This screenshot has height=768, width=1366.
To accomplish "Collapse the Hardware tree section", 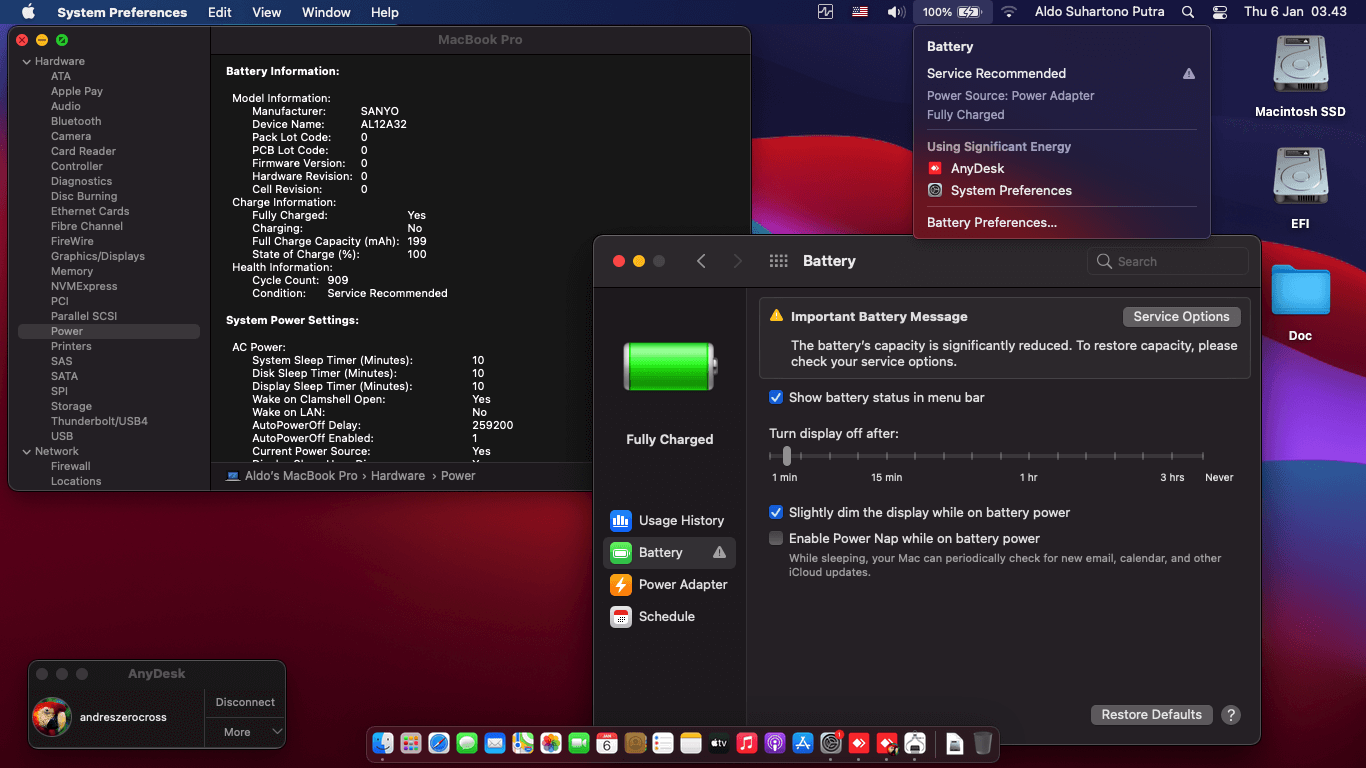I will pos(26,62).
